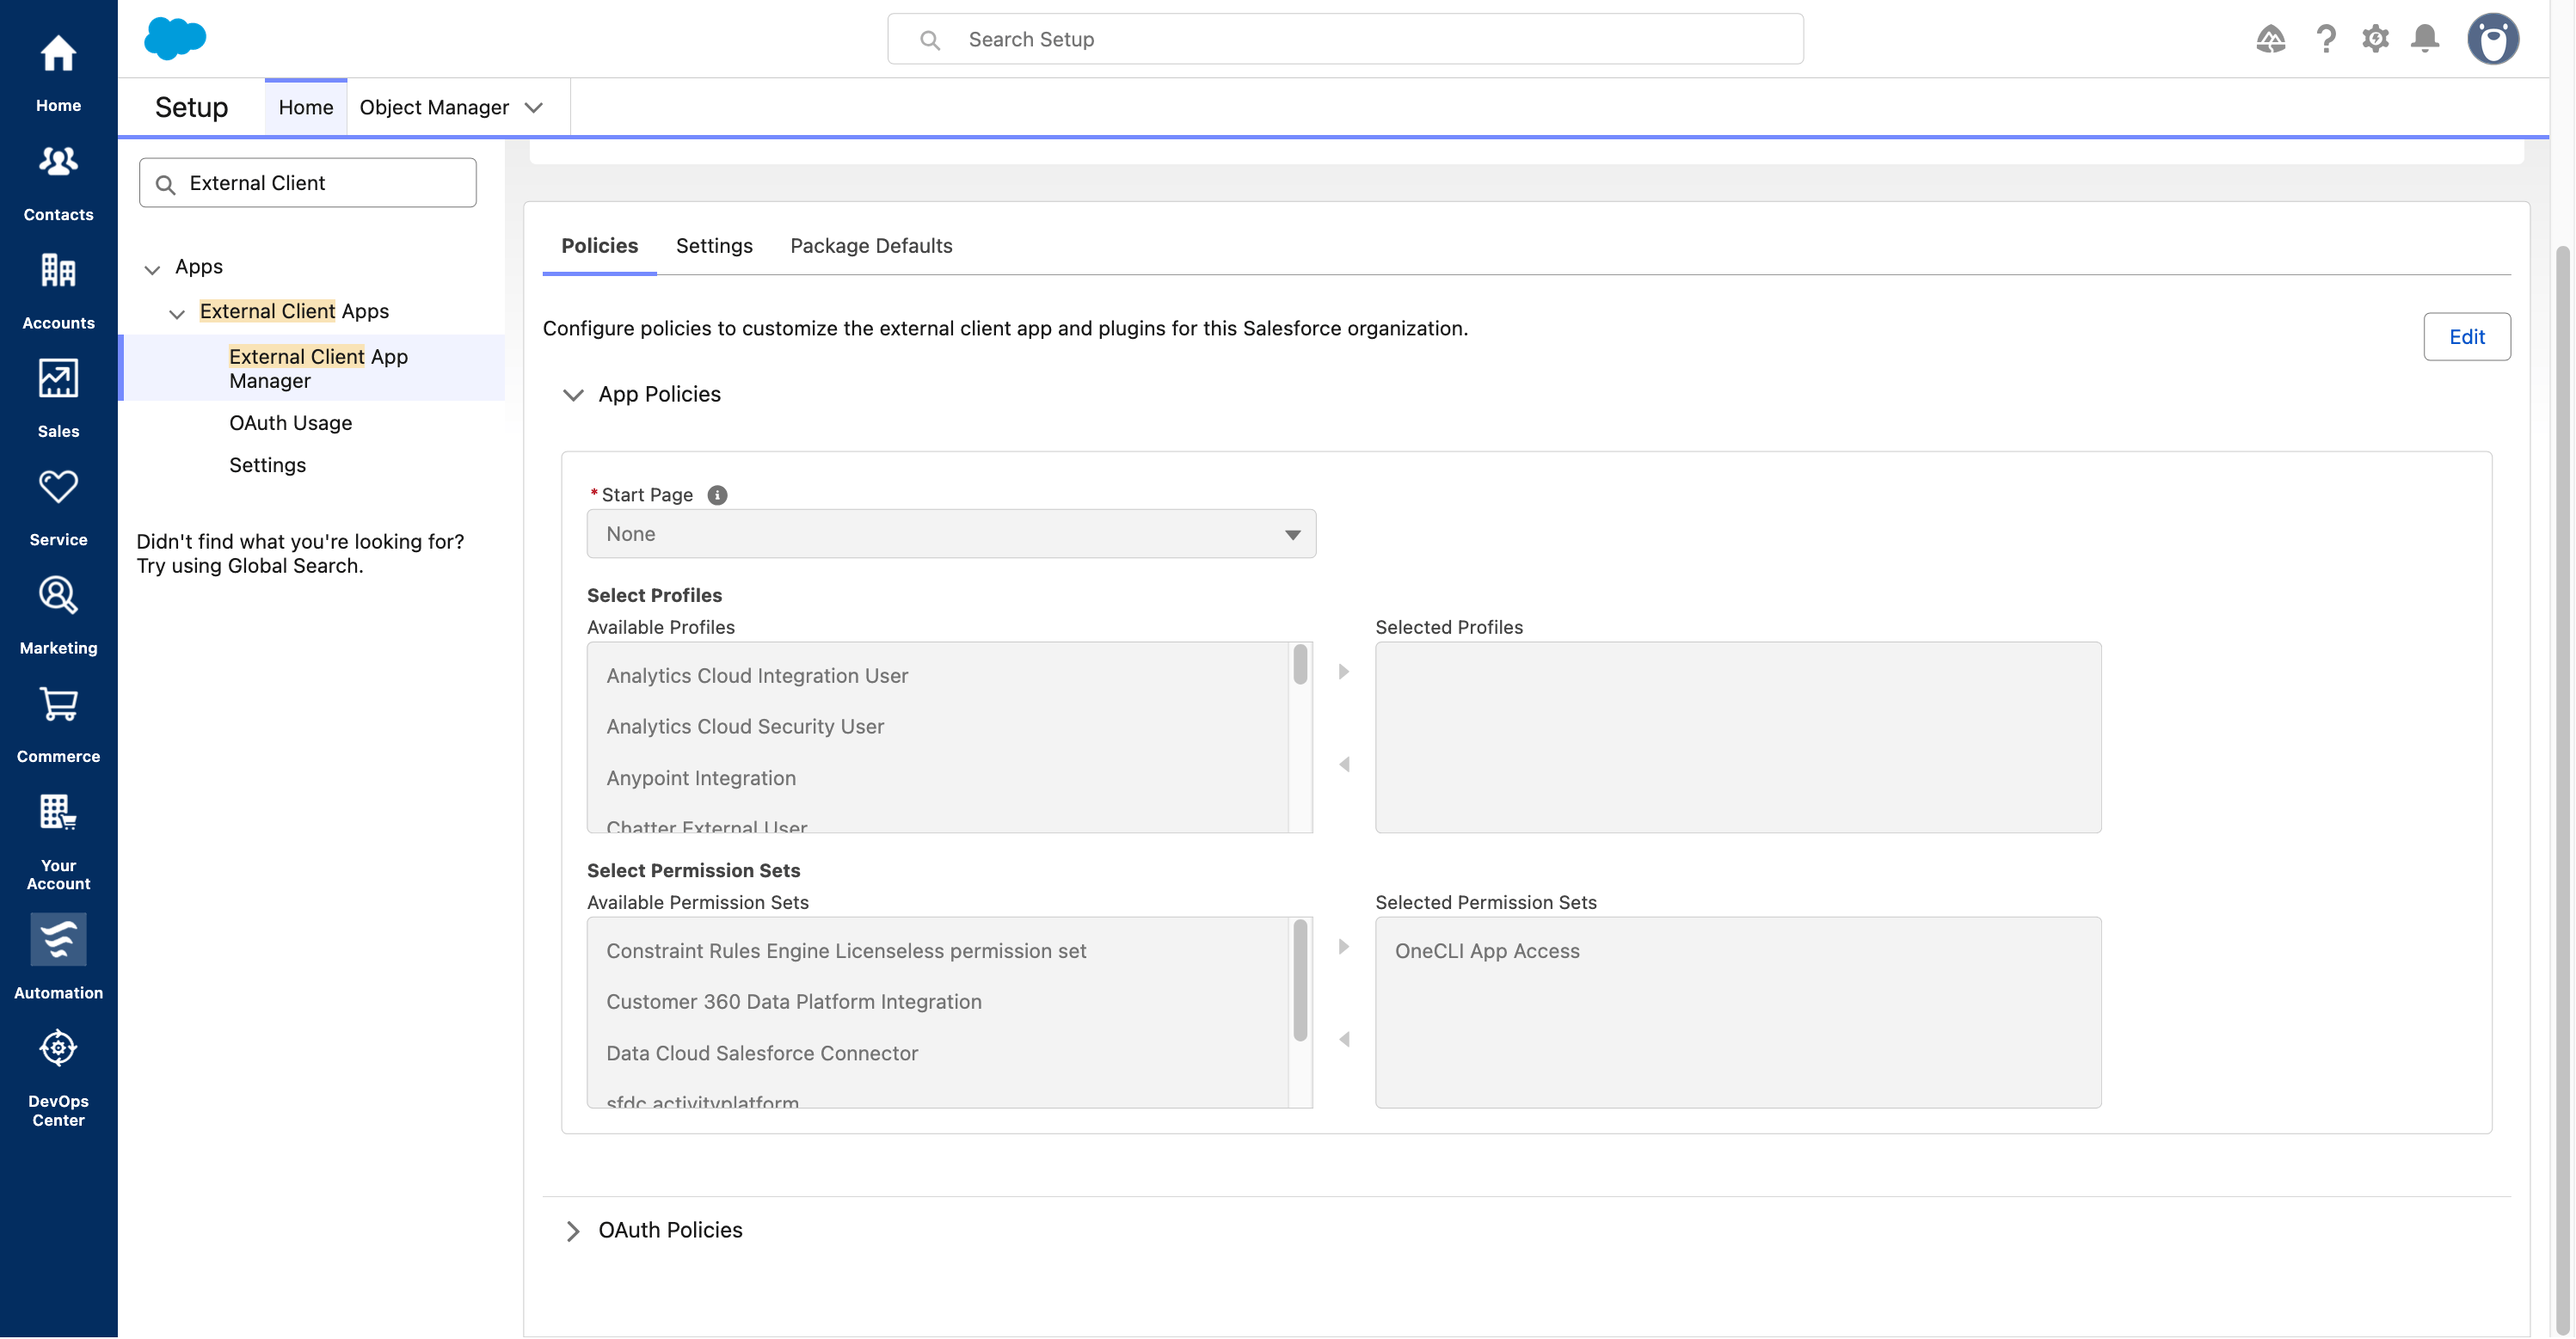Select Analytics Cloud Integration User profile
The height and width of the screenshot is (1339, 2576).
(757, 676)
